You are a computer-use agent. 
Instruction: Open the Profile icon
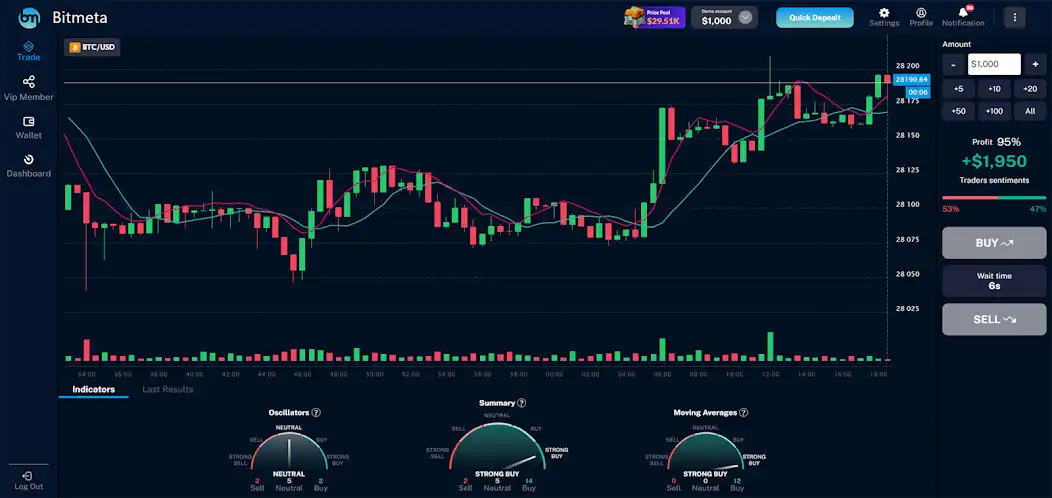click(x=921, y=13)
